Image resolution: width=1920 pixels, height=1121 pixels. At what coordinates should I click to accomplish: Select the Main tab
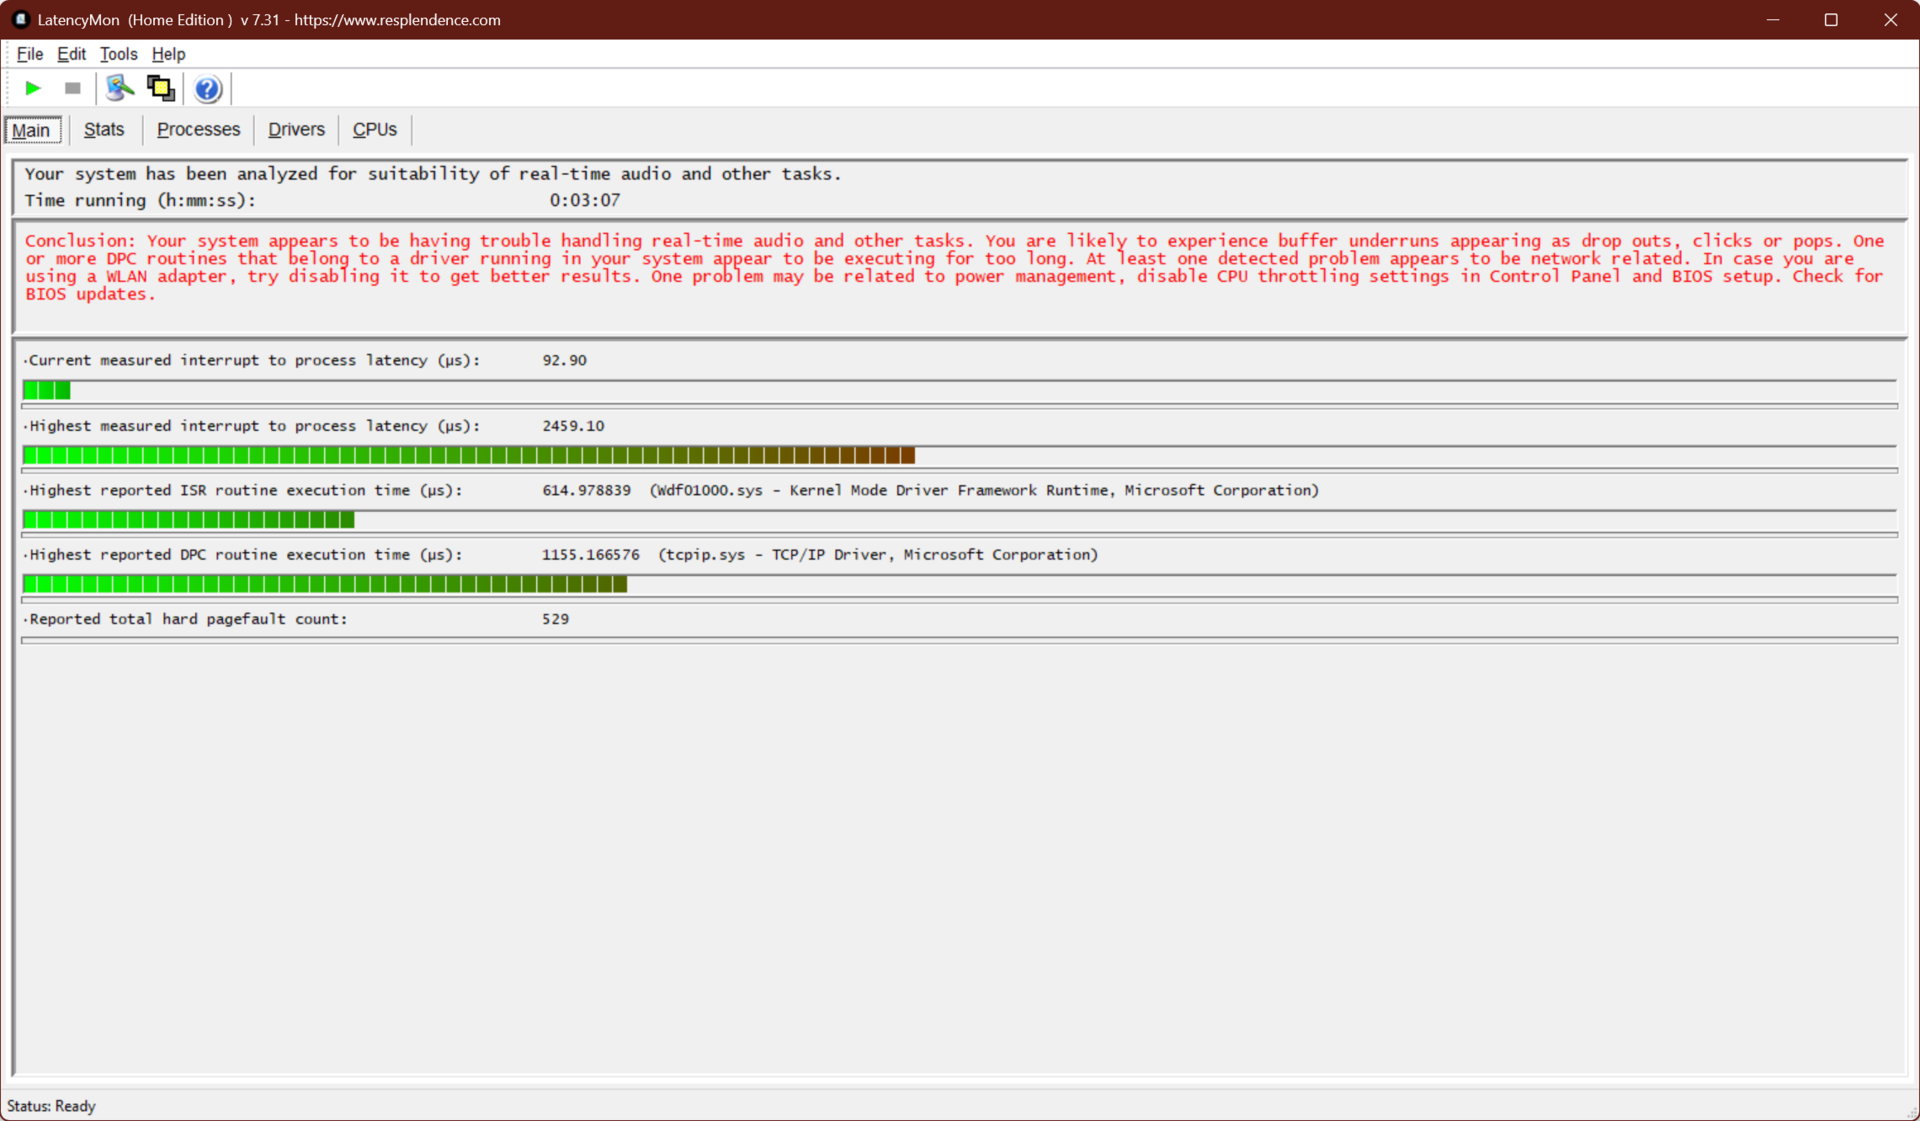31,130
